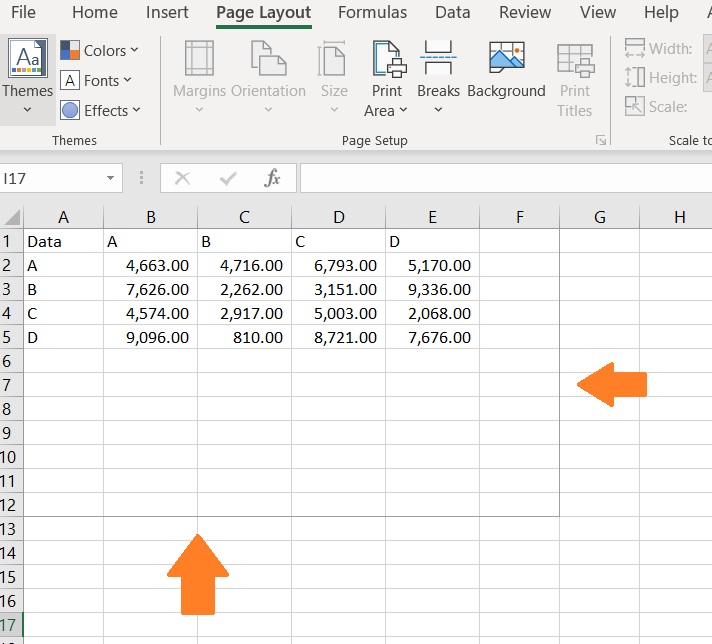Click the sheet Background picture icon
Image resolution: width=712 pixels, height=644 pixels.
506,57
